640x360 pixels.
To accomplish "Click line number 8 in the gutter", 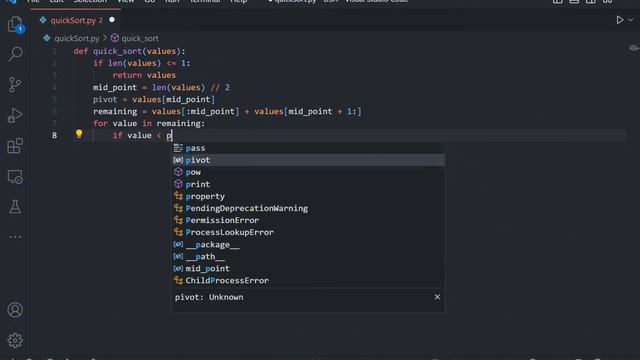I will click(54, 136).
